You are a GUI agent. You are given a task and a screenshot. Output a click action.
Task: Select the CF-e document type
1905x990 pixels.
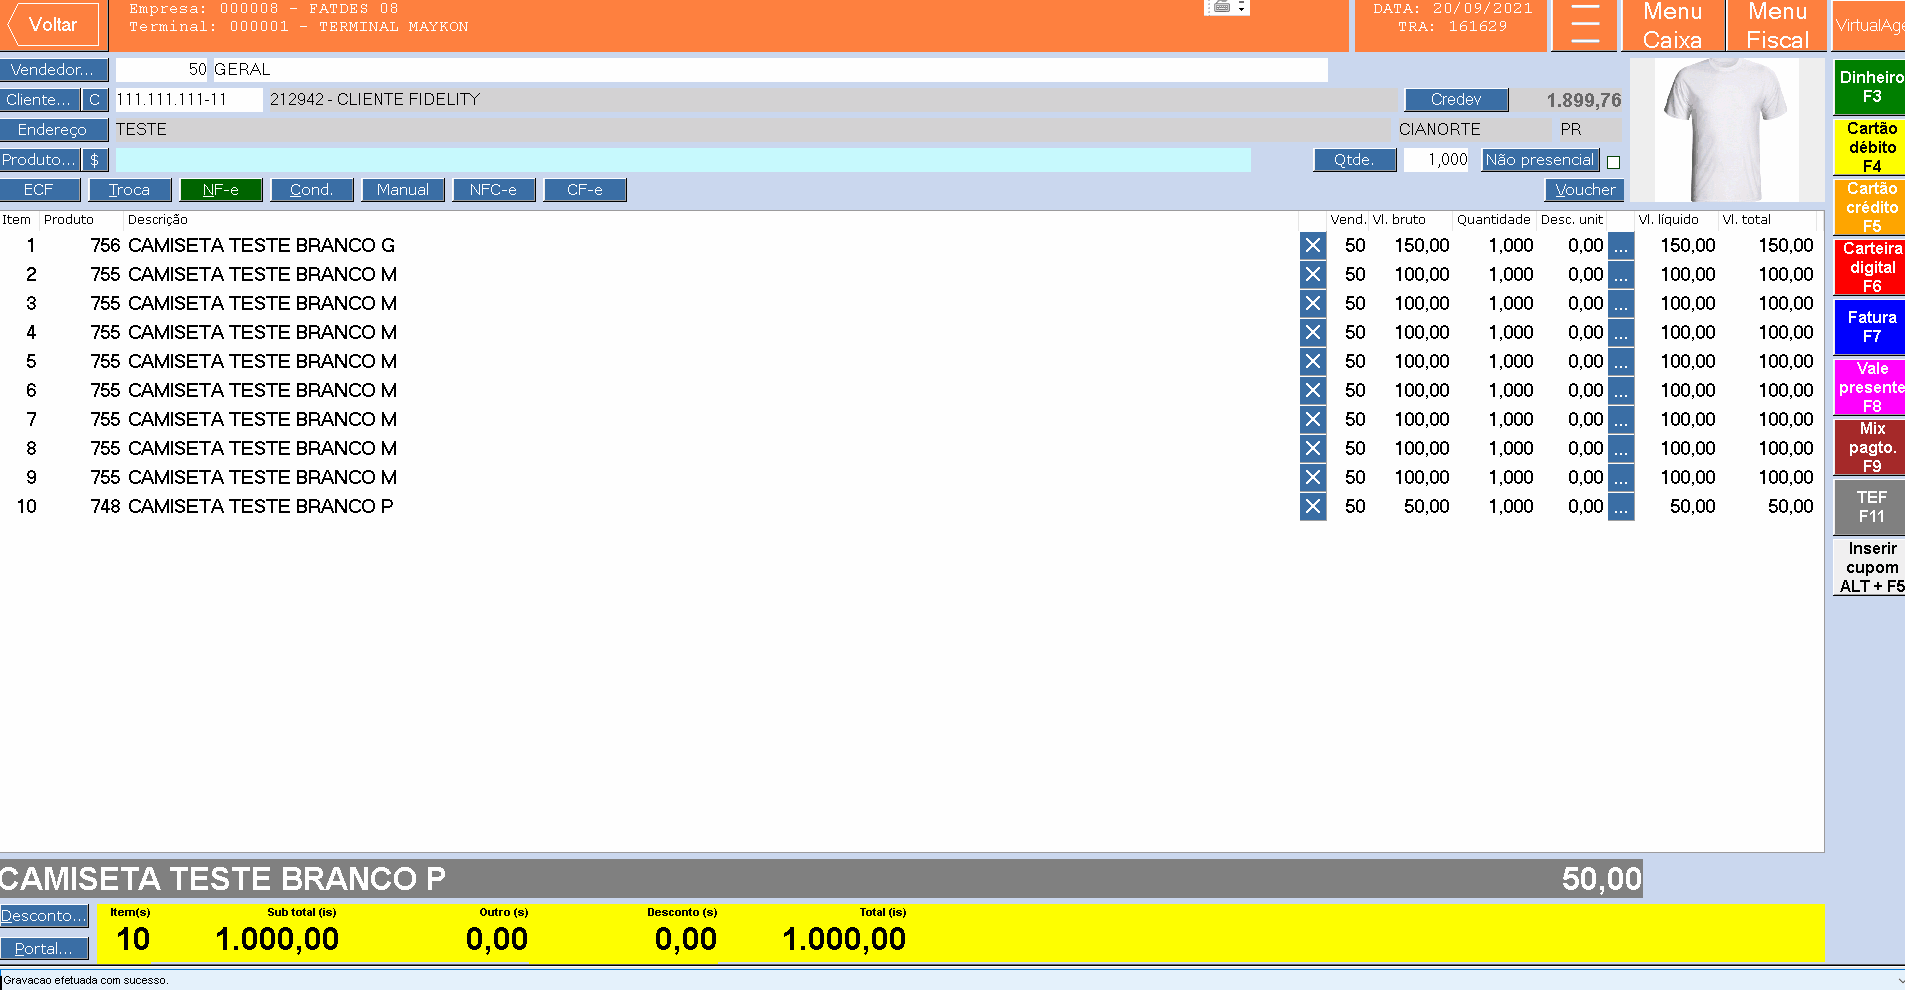click(585, 190)
